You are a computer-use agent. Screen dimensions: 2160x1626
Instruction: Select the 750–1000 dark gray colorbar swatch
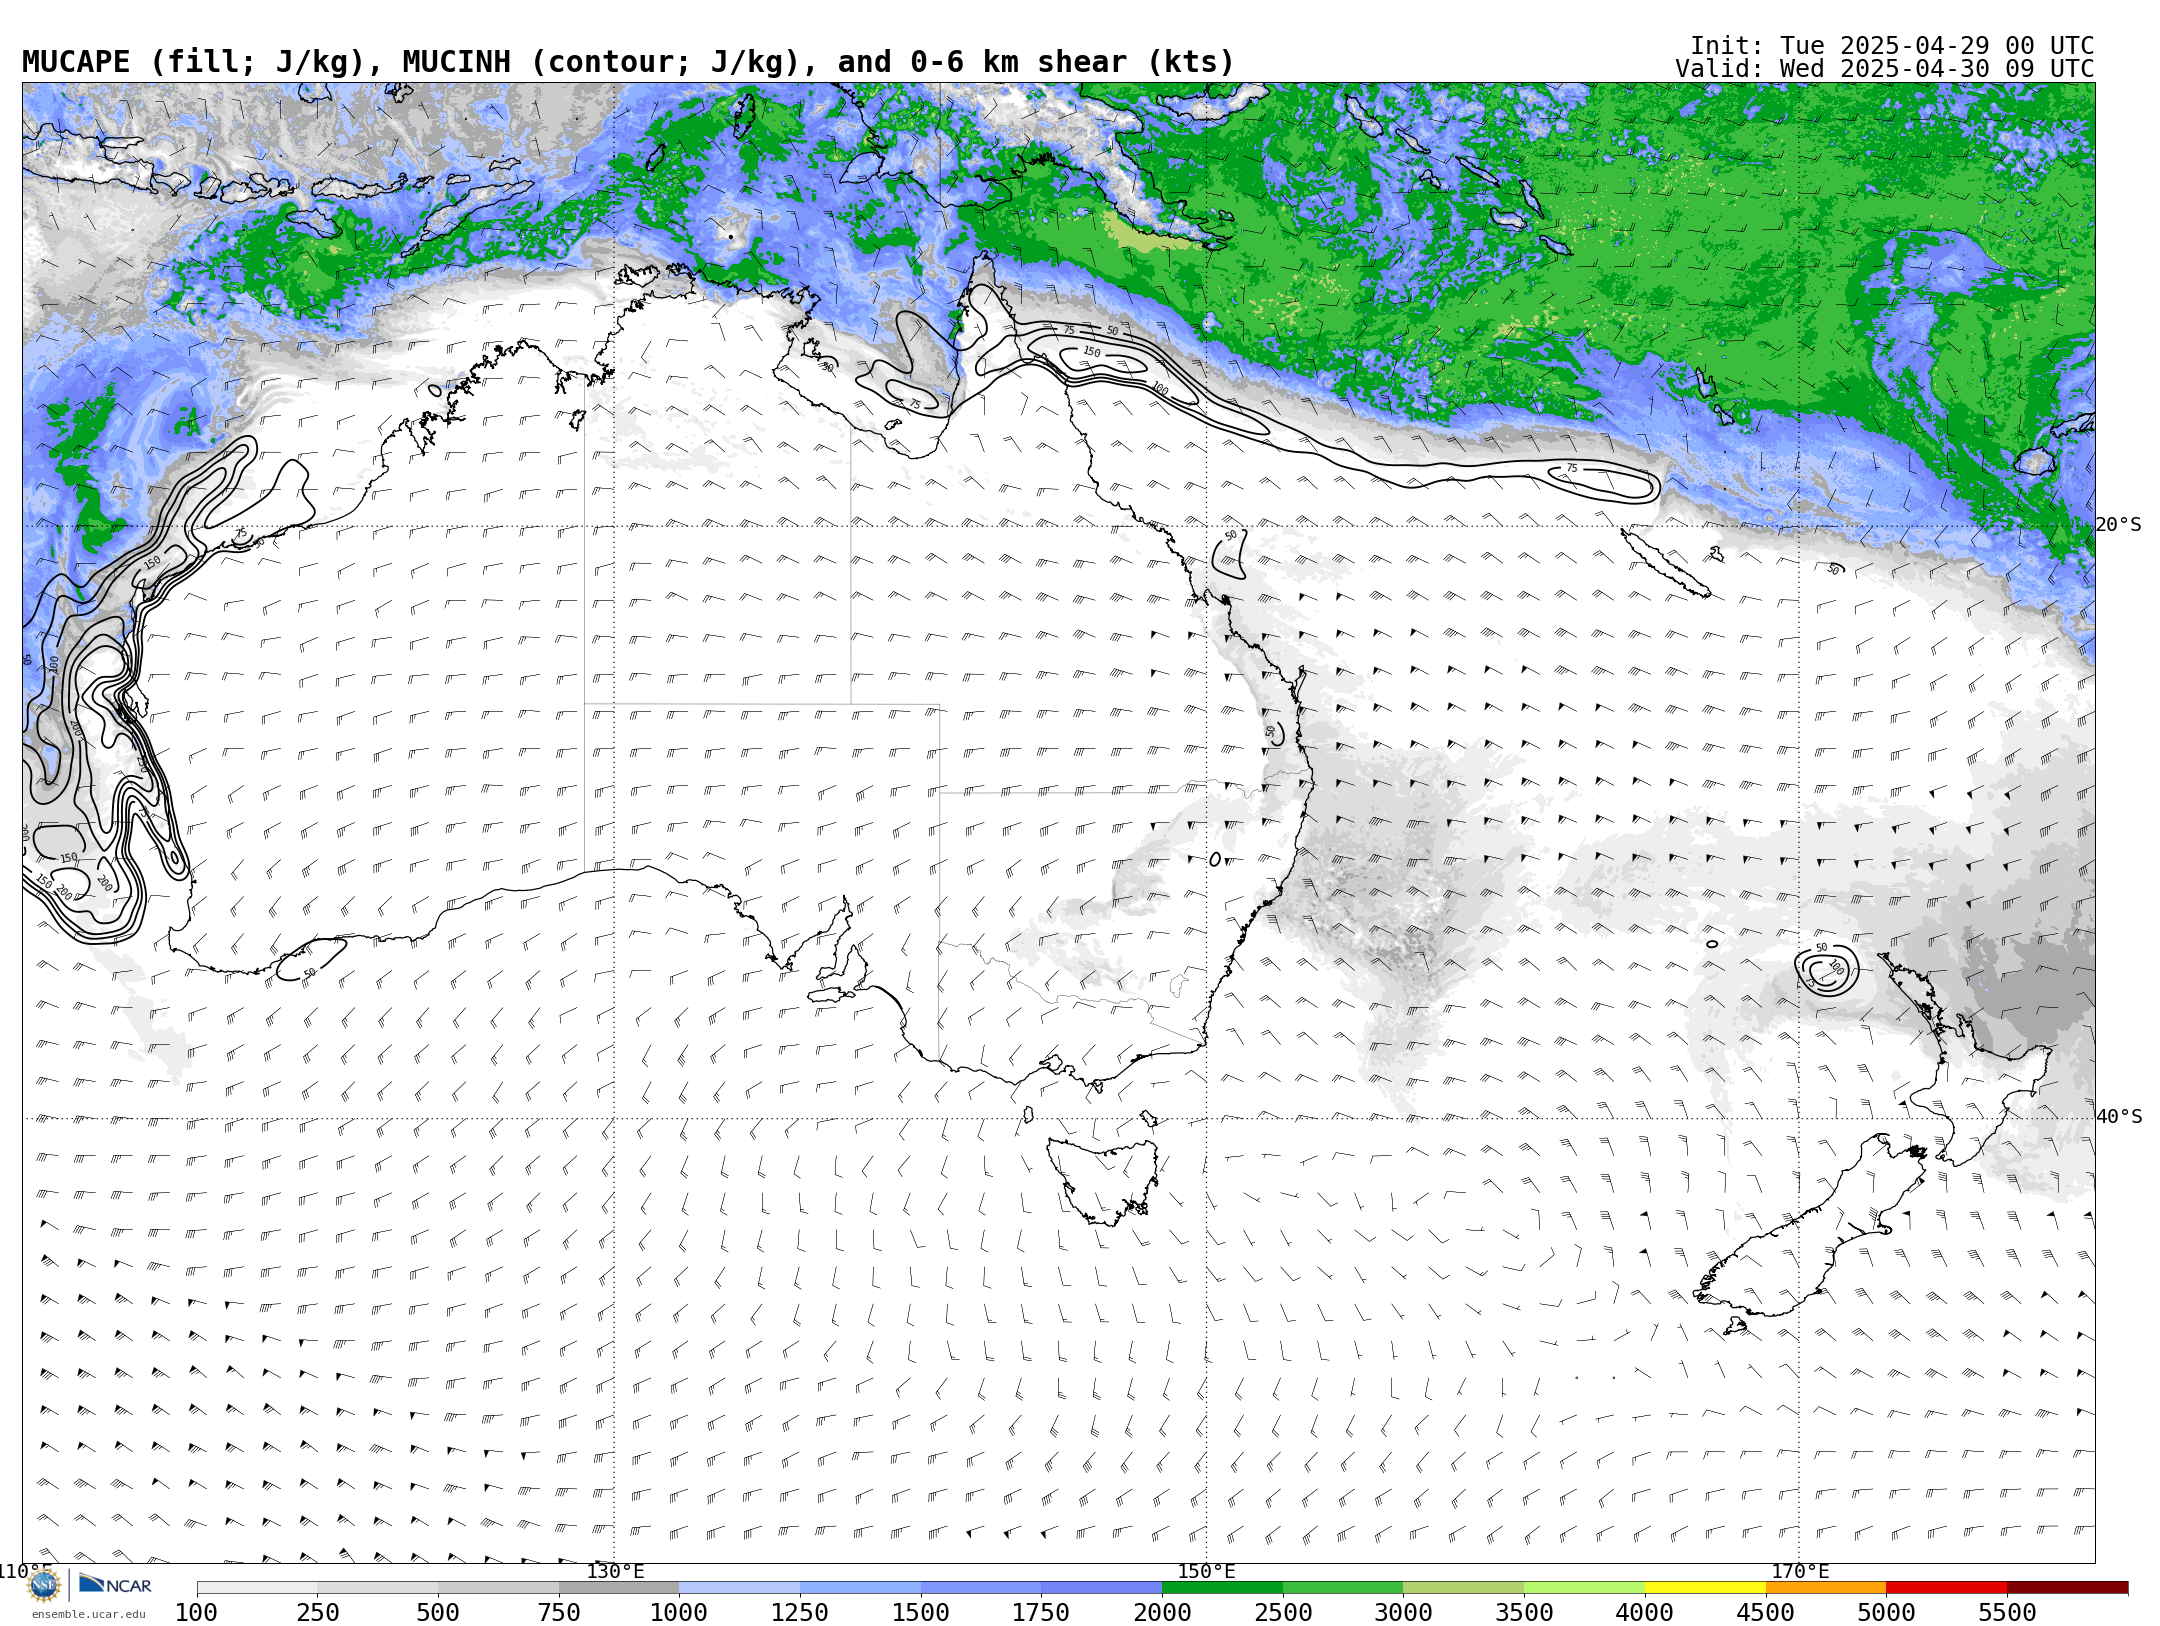619,1588
